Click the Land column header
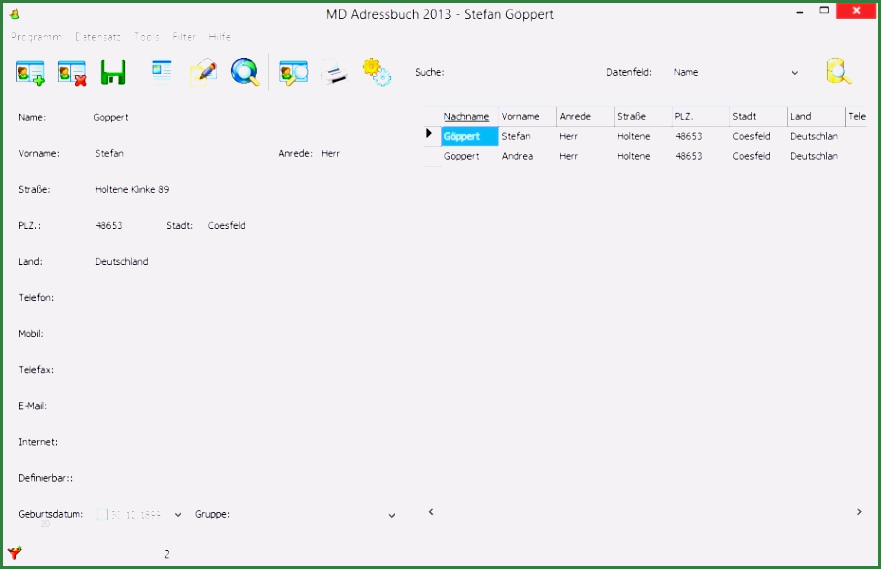The width and height of the screenshot is (881, 569). [x=816, y=116]
